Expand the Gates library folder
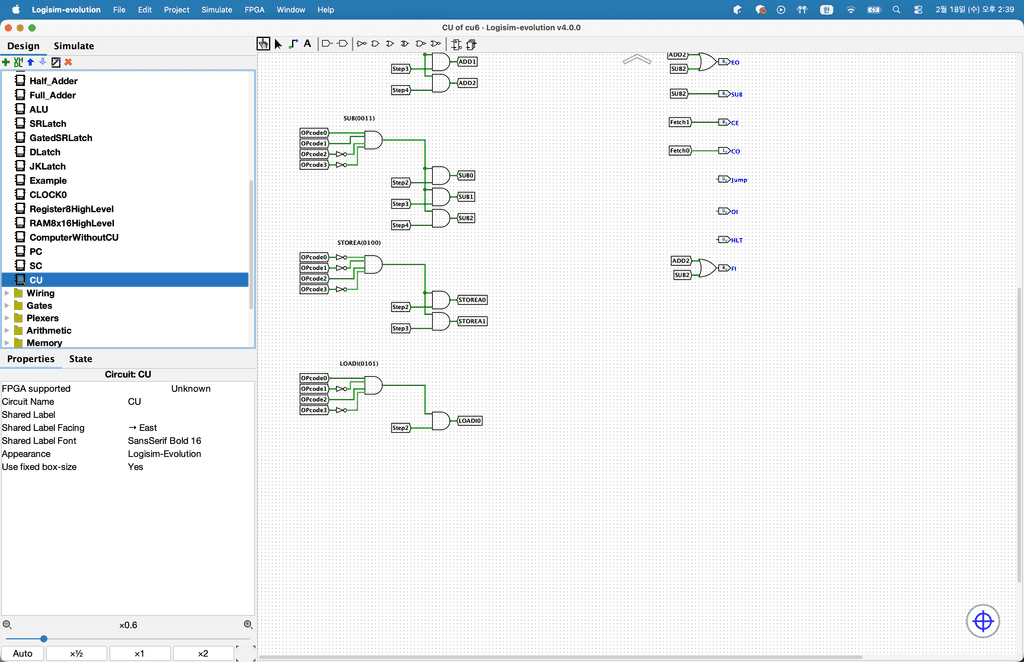 pos(7,306)
